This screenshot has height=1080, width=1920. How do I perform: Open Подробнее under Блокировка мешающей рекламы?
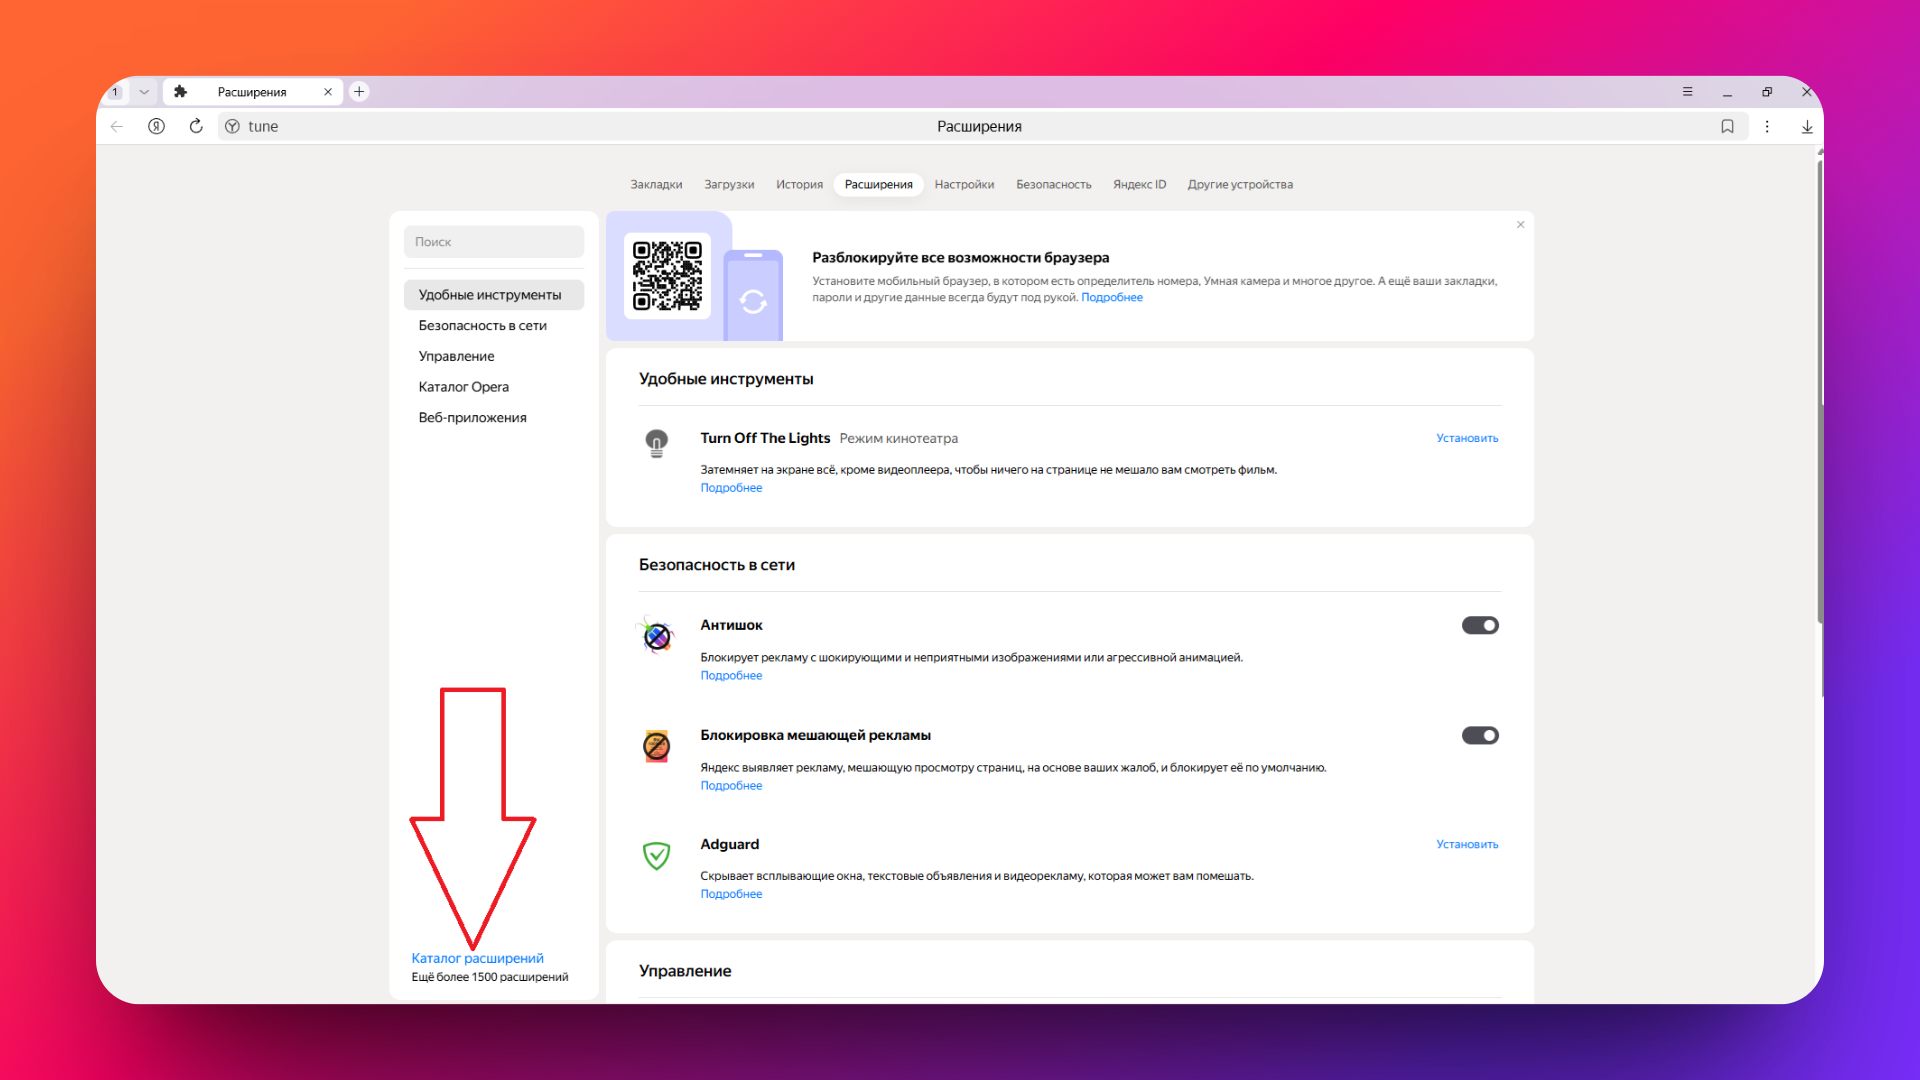[x=731, y=786]
